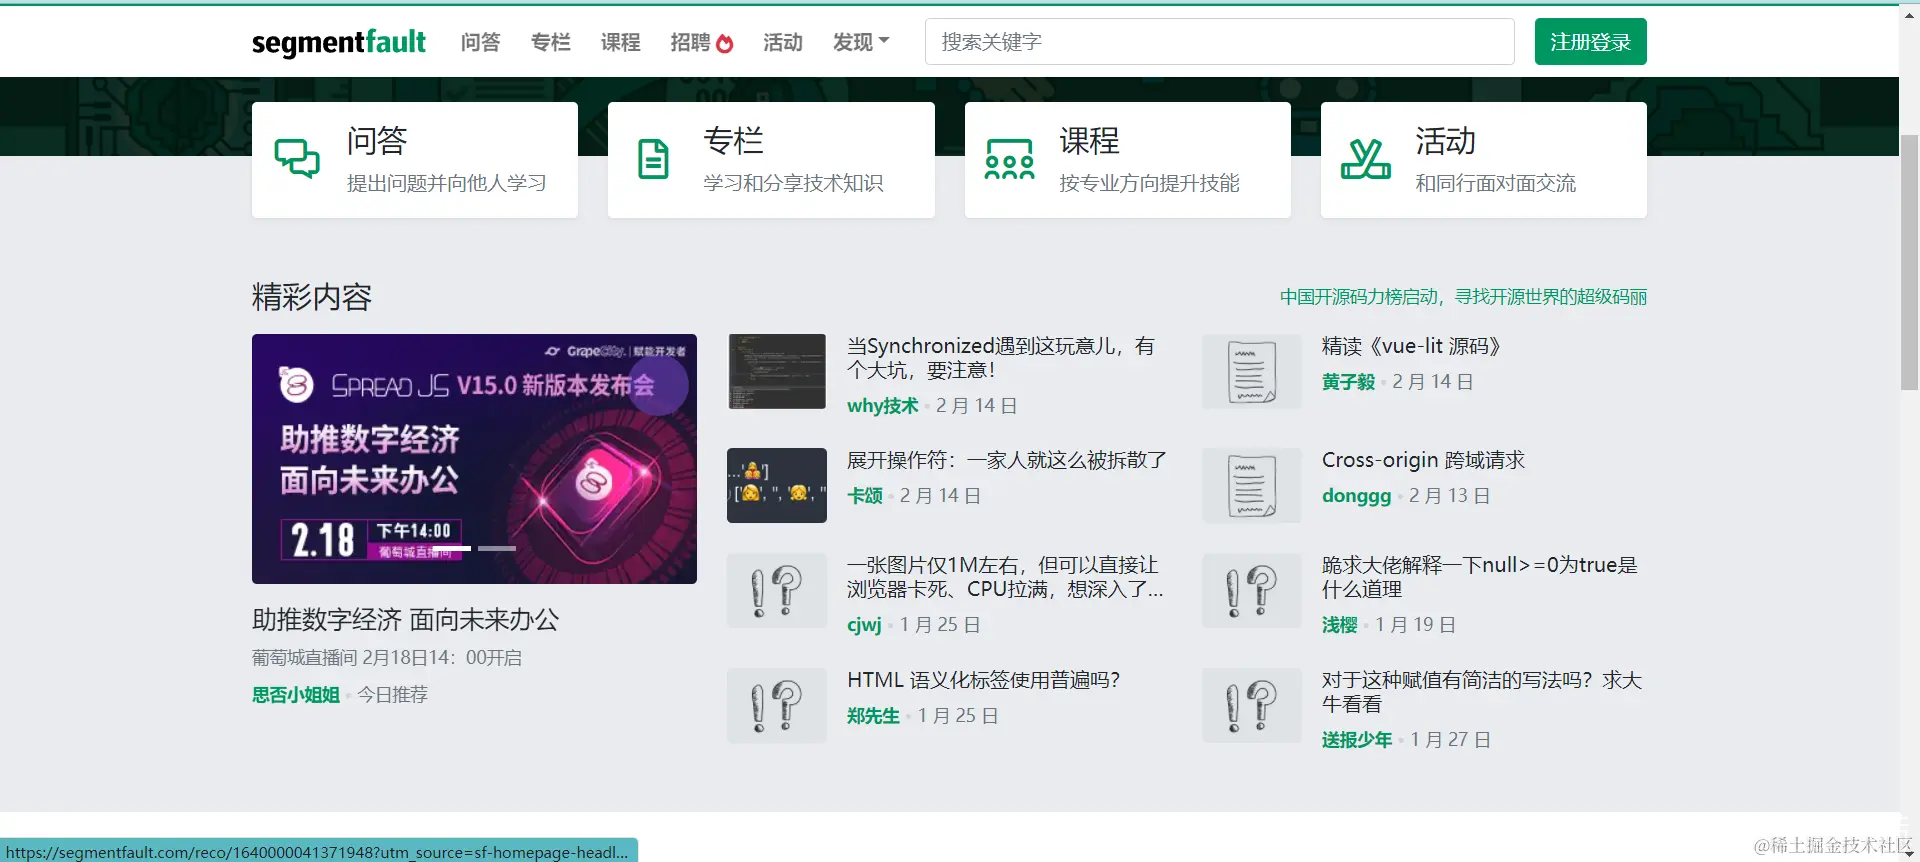The width and height of the screenshot is (1920, 862).
Task: Open author 送报少年 profile
Action: tap(1357, 740)
